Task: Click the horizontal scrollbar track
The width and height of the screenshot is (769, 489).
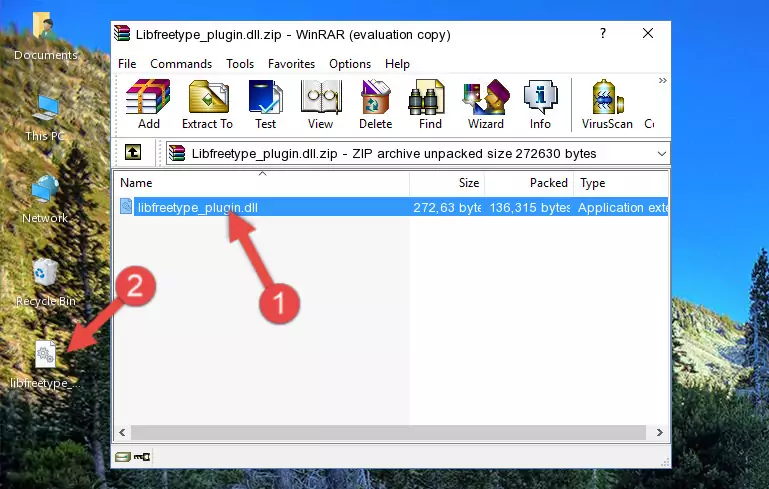Action: pos(388,433)
